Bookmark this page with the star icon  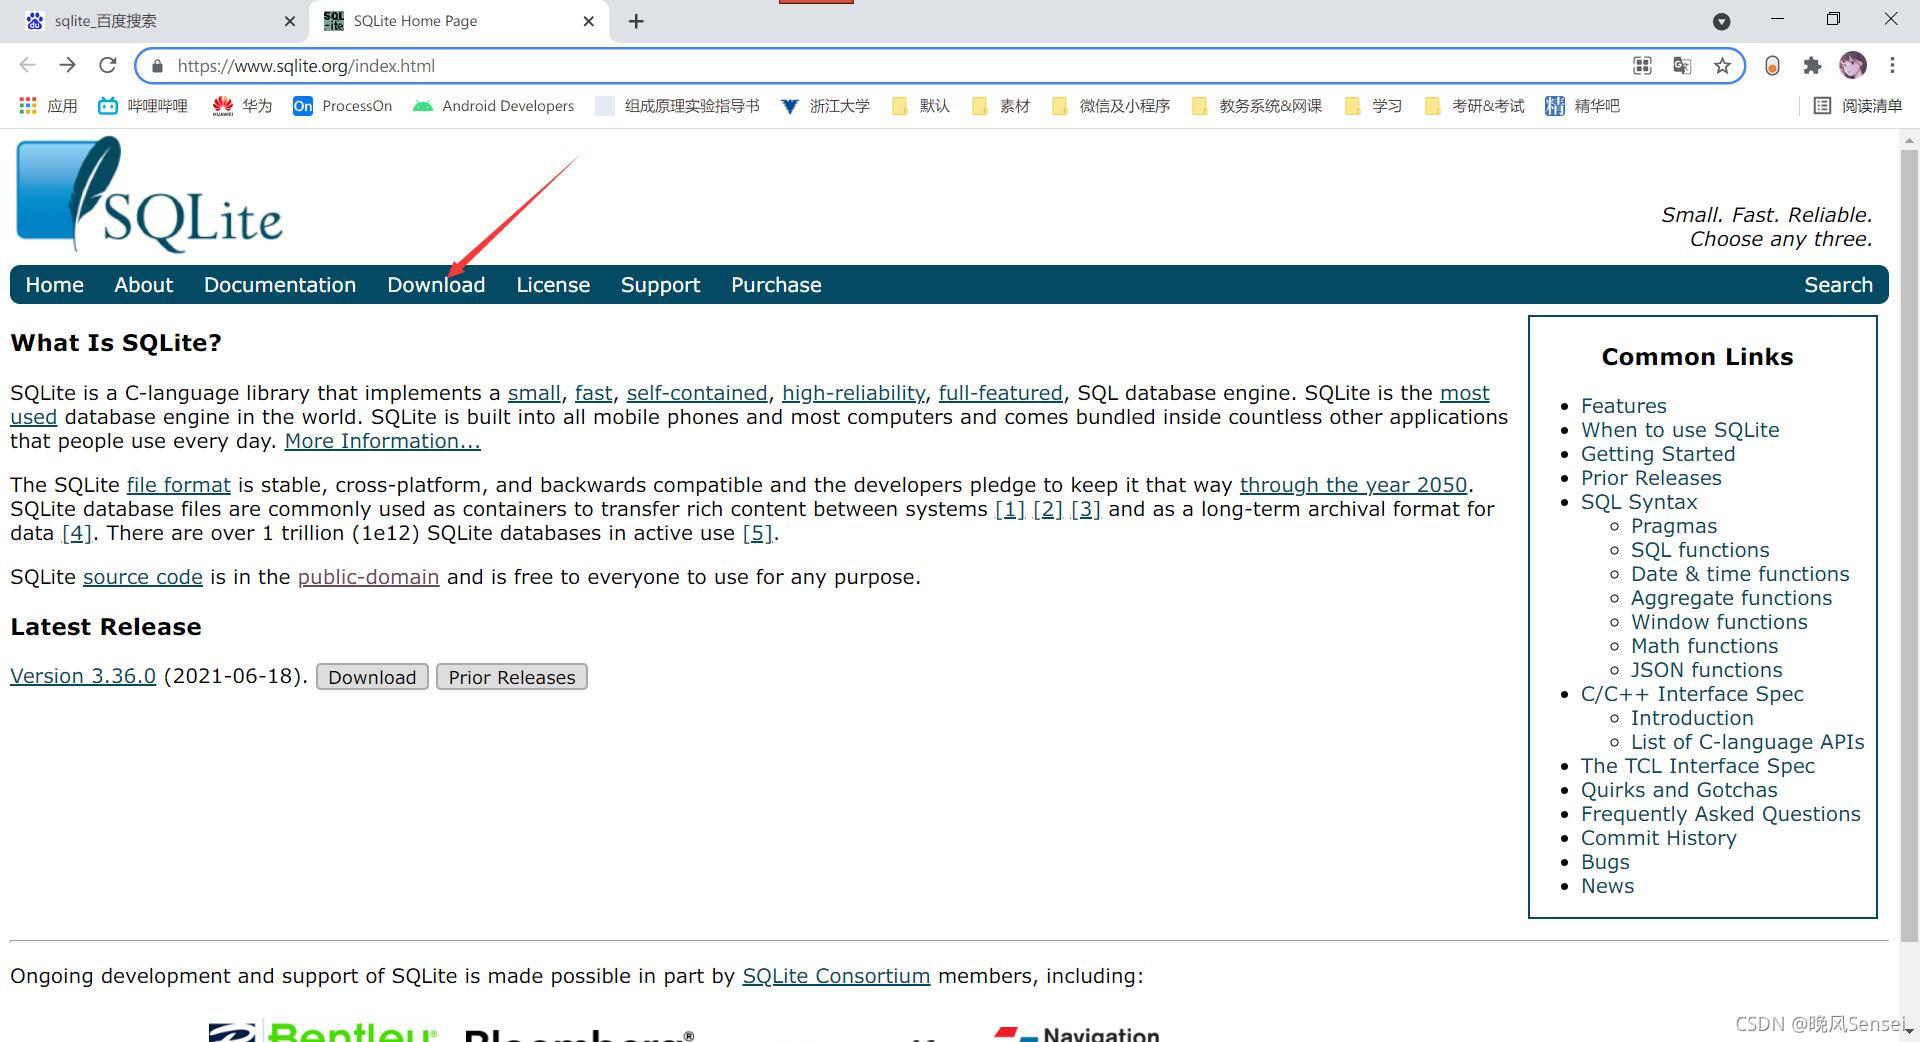click(1722, 66)
